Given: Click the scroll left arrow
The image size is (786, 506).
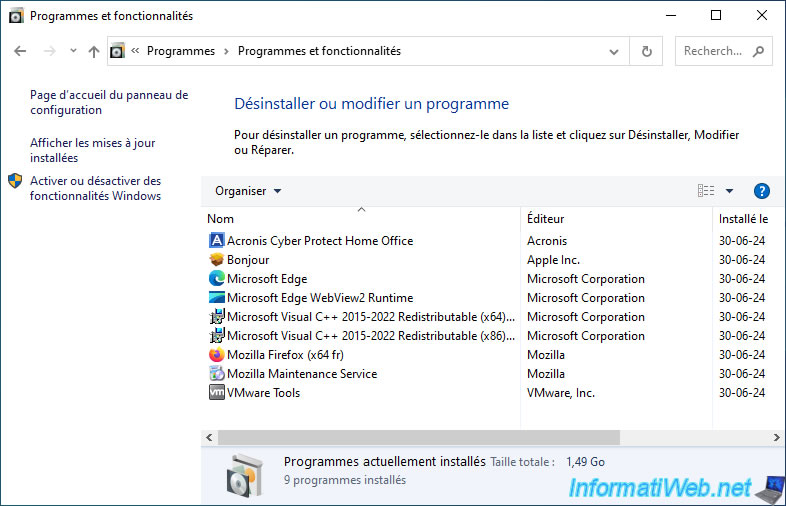Looking at the screenshot, I should point(209,437).
